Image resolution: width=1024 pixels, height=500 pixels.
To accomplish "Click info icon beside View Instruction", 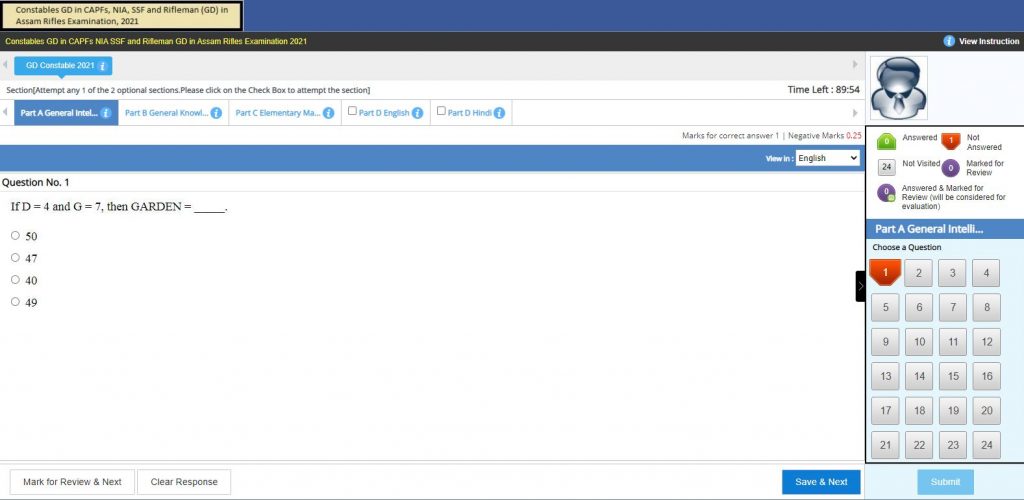I will coord(949,41).
